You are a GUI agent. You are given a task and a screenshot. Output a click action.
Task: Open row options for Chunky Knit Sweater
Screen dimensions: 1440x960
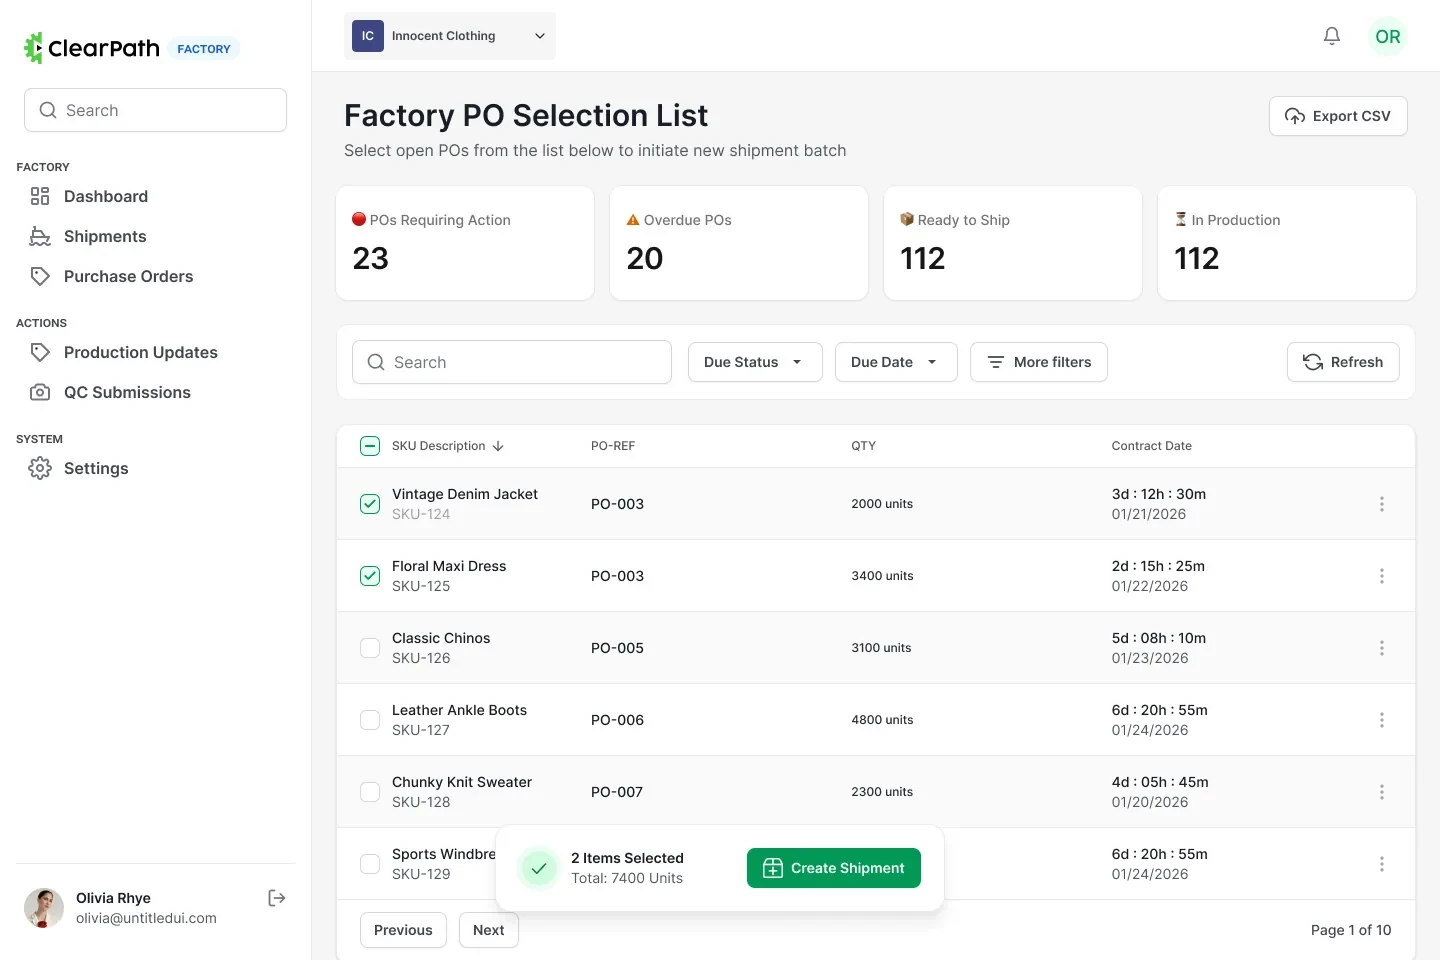(x=1382, y=792)
